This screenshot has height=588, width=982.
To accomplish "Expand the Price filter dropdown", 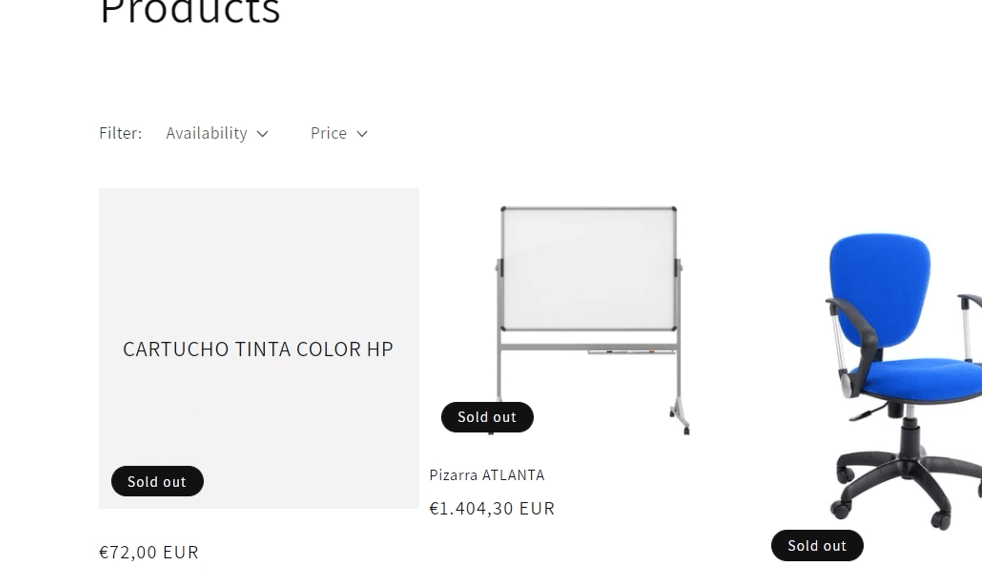I will click(329, 133).
